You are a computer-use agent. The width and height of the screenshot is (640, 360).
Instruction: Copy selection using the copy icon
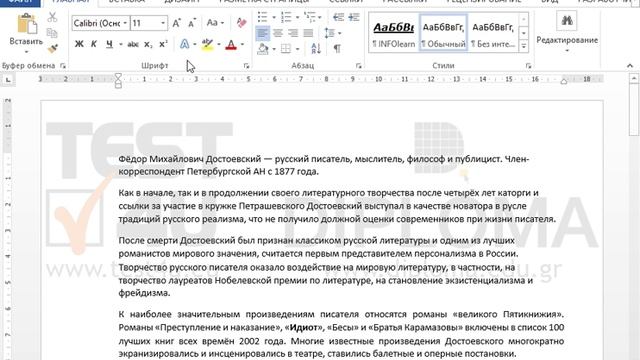(52, 33)
